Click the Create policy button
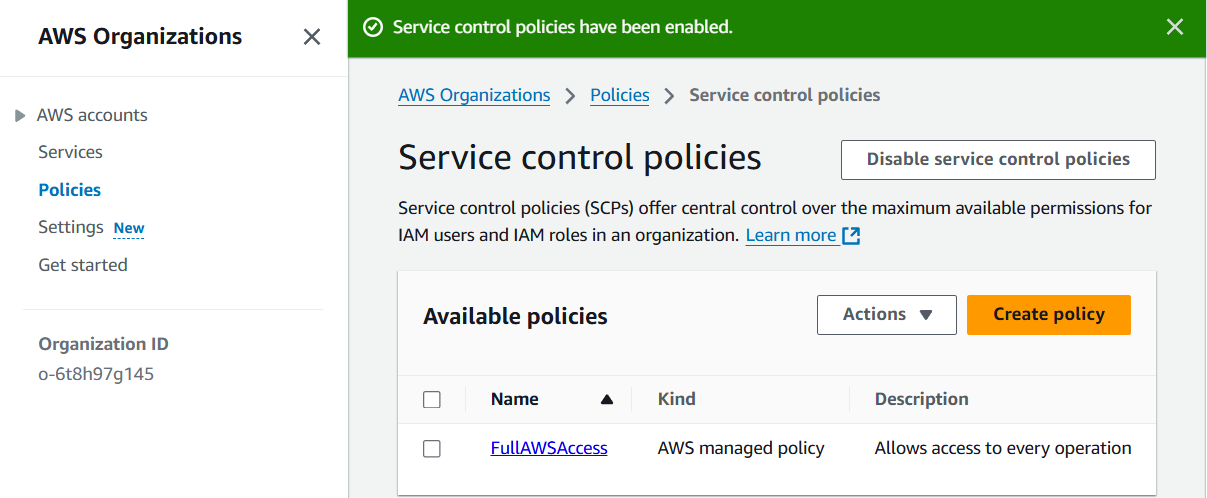 [1049, 314]
